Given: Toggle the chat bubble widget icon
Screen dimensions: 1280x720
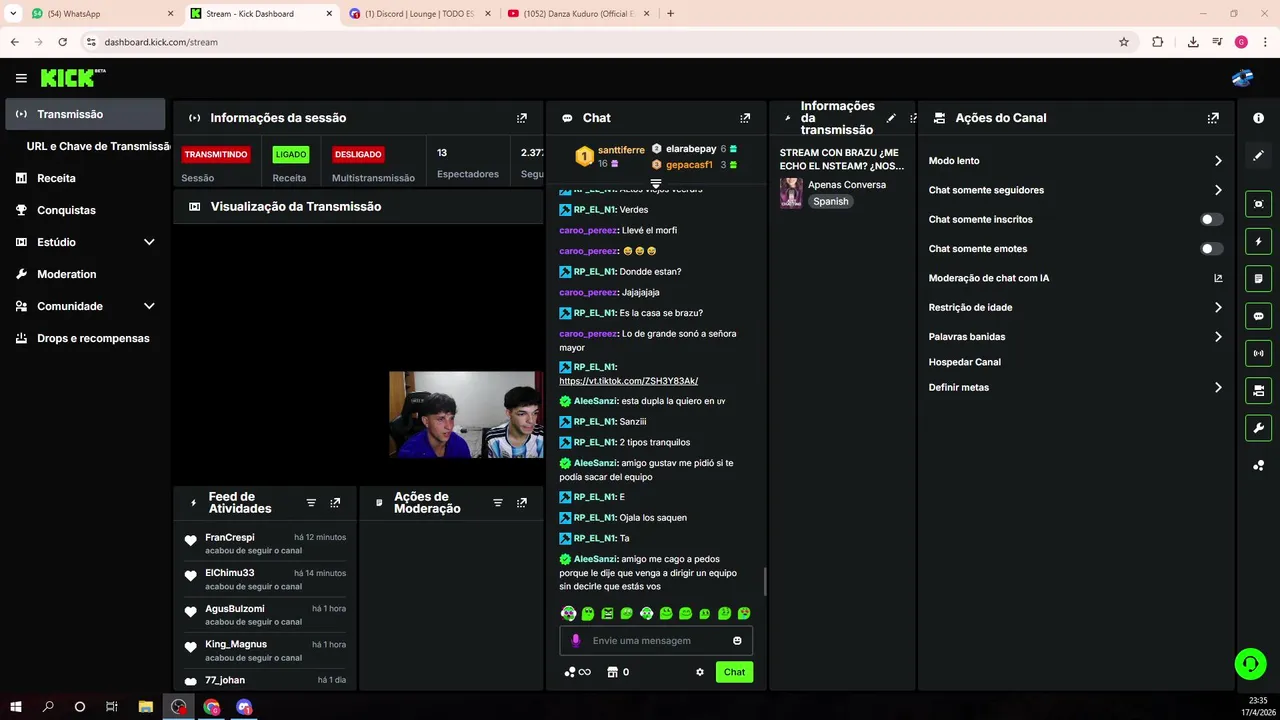Looking at the screenshot, I should [x=1258, y=316].
